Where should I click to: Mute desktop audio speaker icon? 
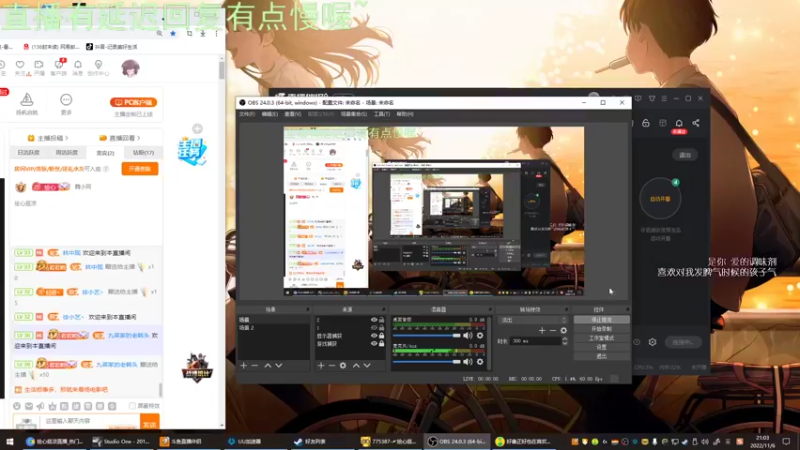[467, 335]
